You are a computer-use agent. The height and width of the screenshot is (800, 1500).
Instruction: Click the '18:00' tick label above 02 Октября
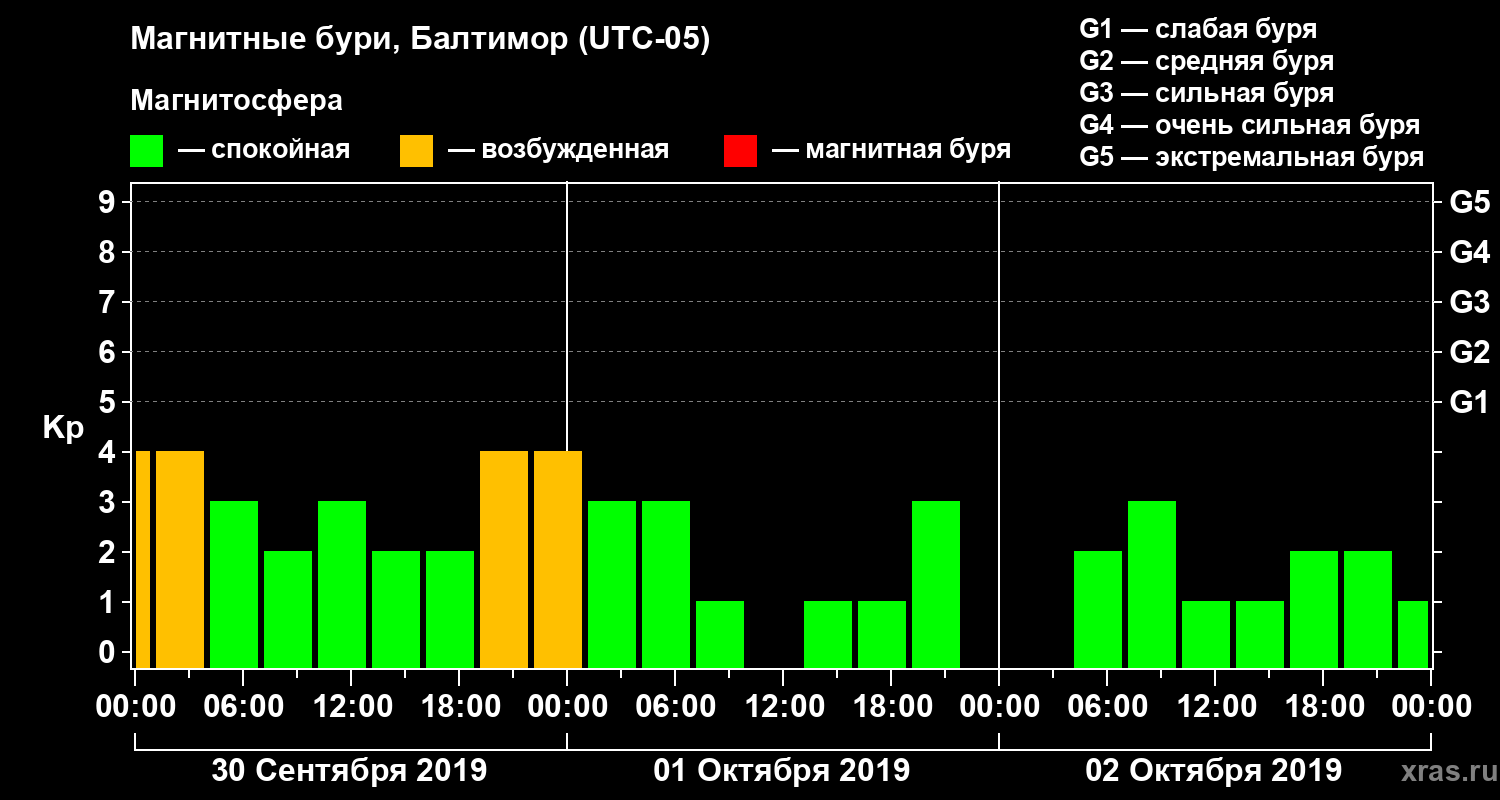[1323, 706]
